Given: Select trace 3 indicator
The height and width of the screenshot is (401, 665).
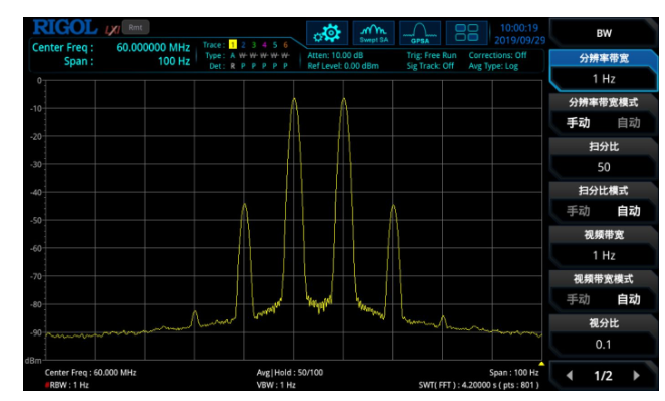Looking at the screenshot, I should (x=254, y=45).
